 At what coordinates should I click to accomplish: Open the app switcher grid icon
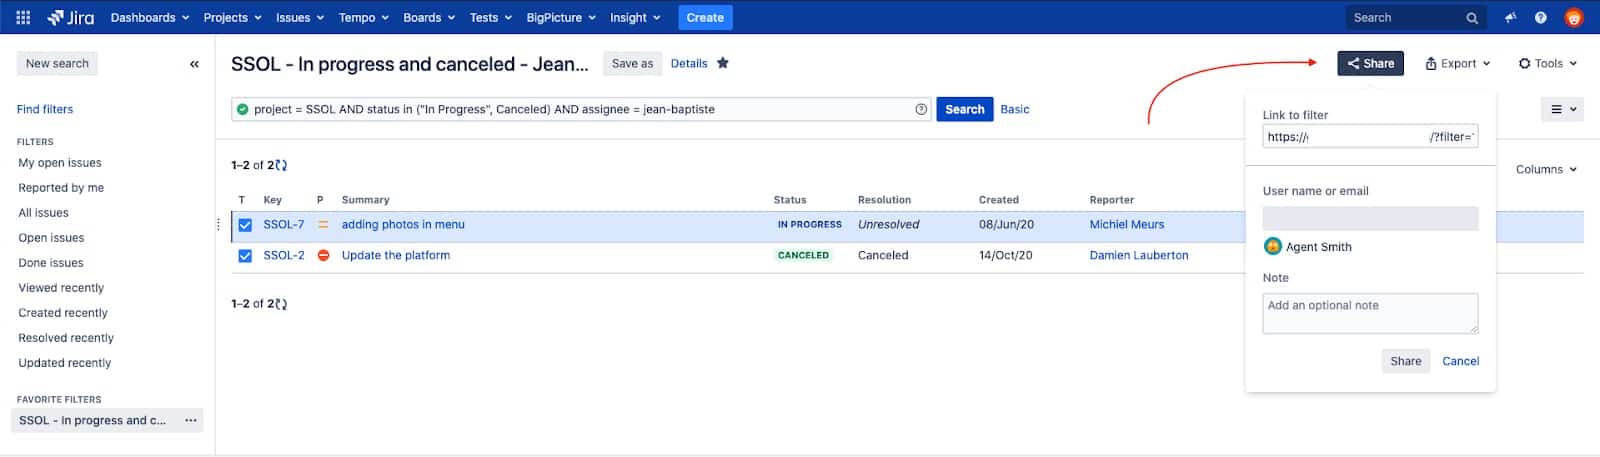pos(23,17)
